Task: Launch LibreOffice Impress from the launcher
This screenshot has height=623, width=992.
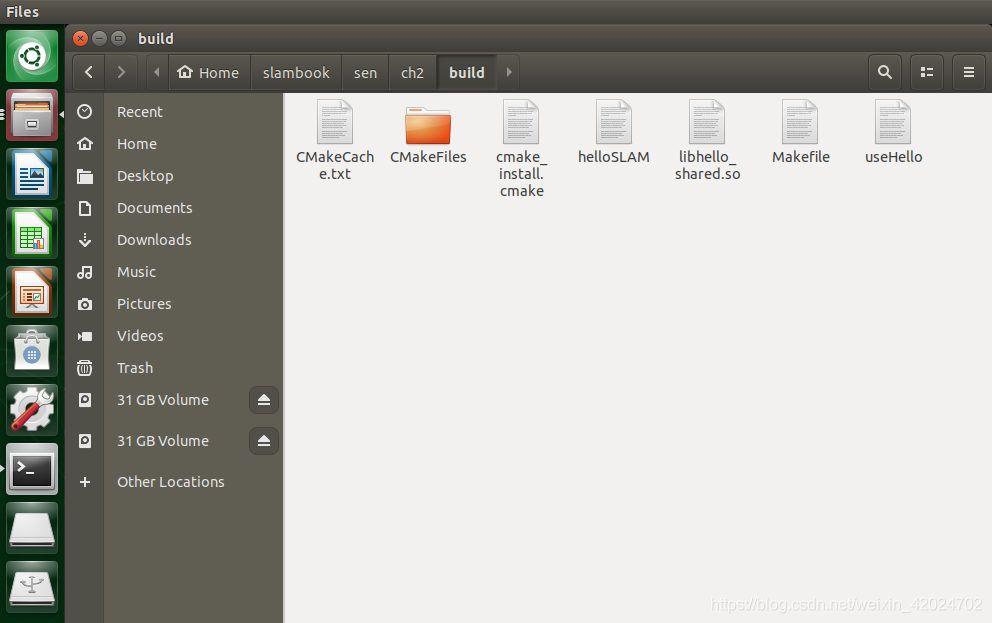Action: pos(32,292)
